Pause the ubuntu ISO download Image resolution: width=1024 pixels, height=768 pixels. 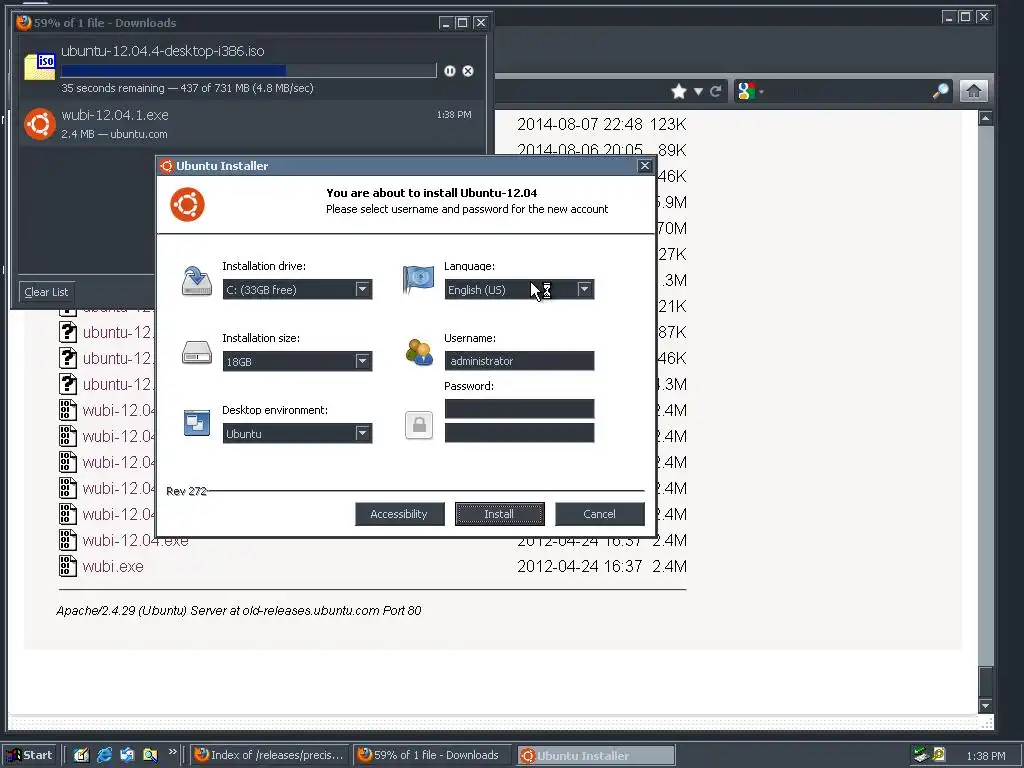click(450, 71)
